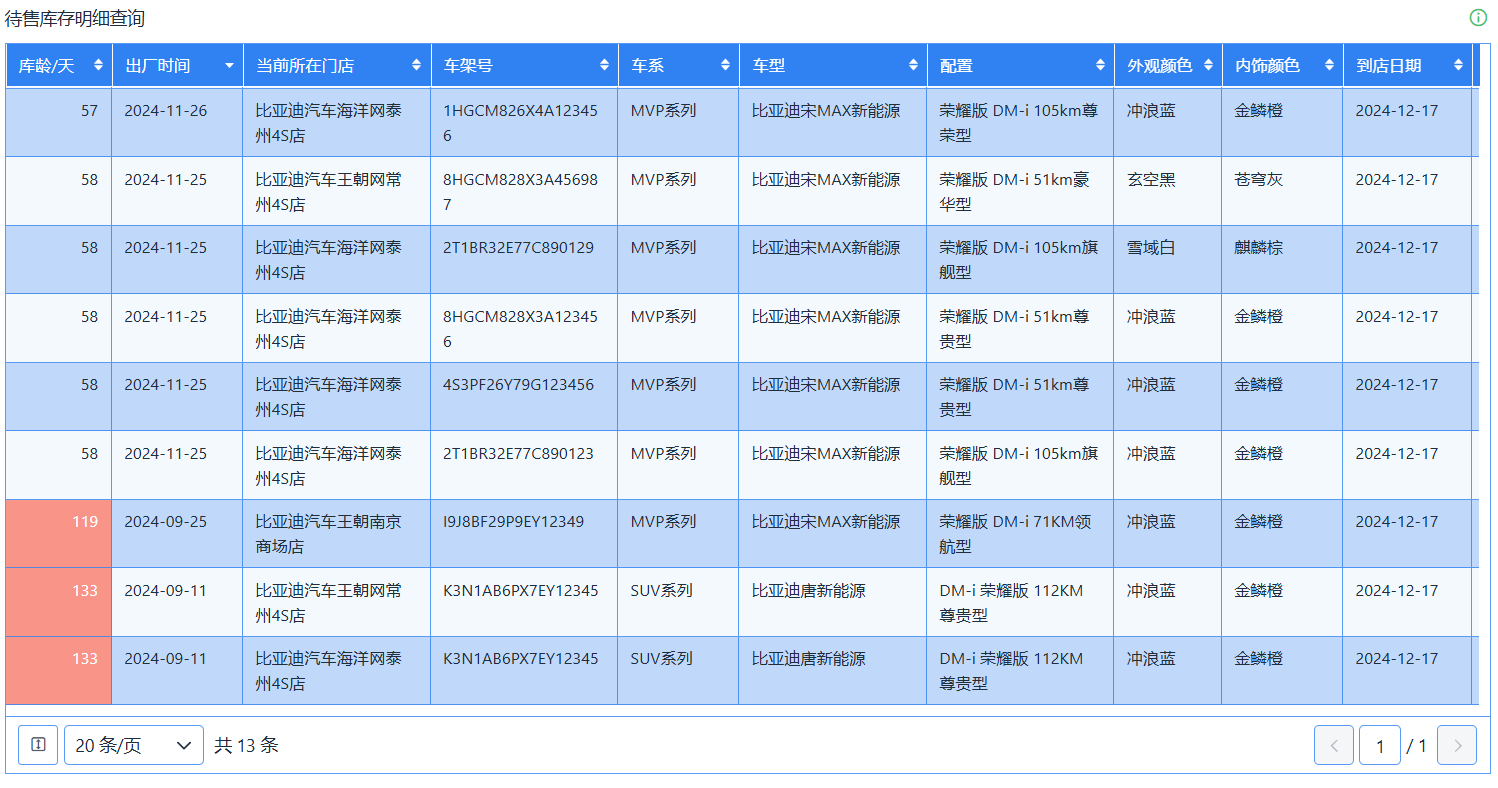Viewport: 1498px width, 788px height.
Task: Sort by 当前所在门店 column arrows
Action: [417, 65]
